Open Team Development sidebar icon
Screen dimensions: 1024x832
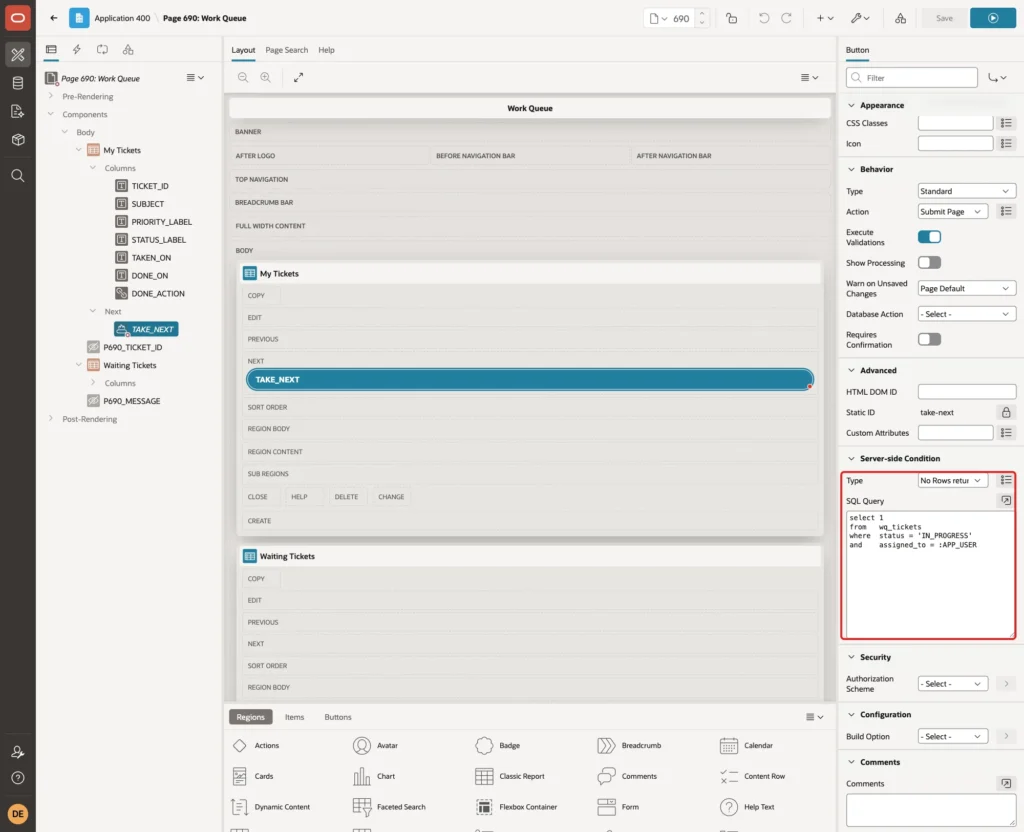18,112
